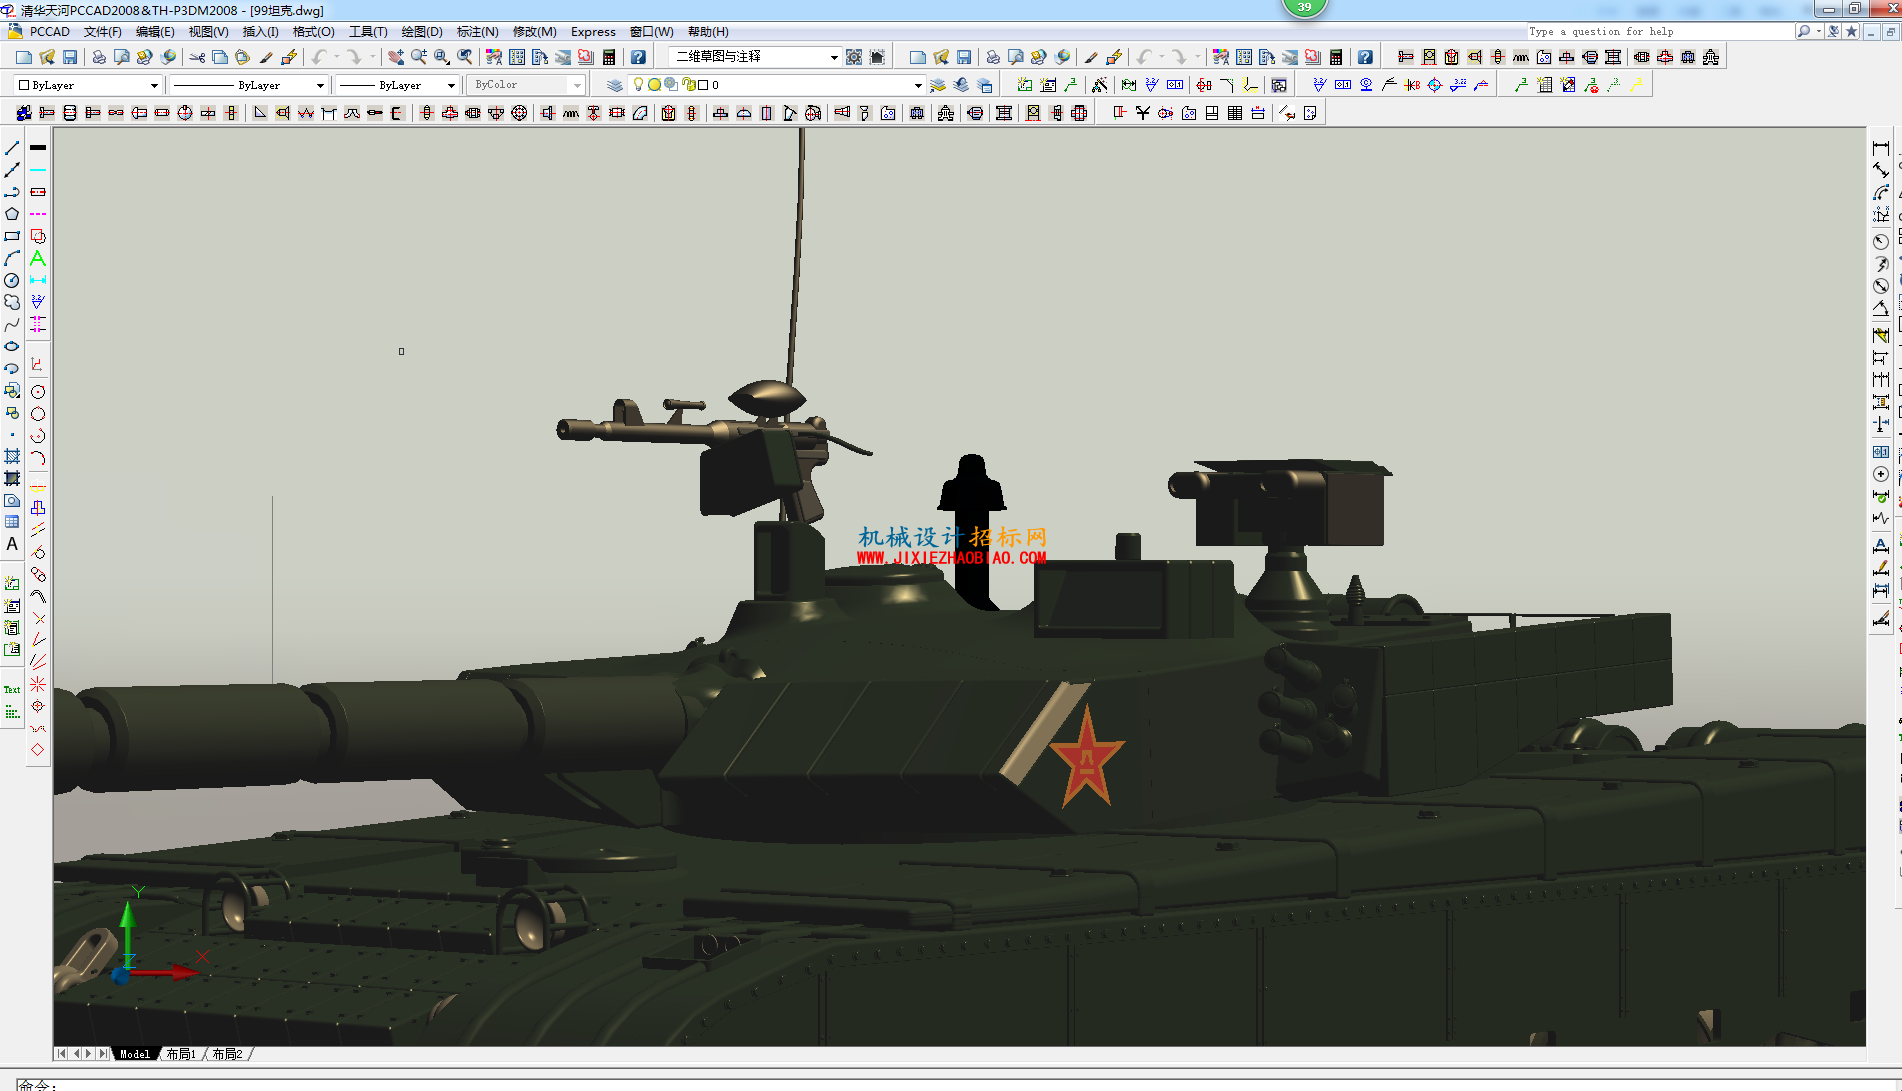Click the green text style 'A' icon
Screen dimensions: 1902x1091
[x=38, y=258]
